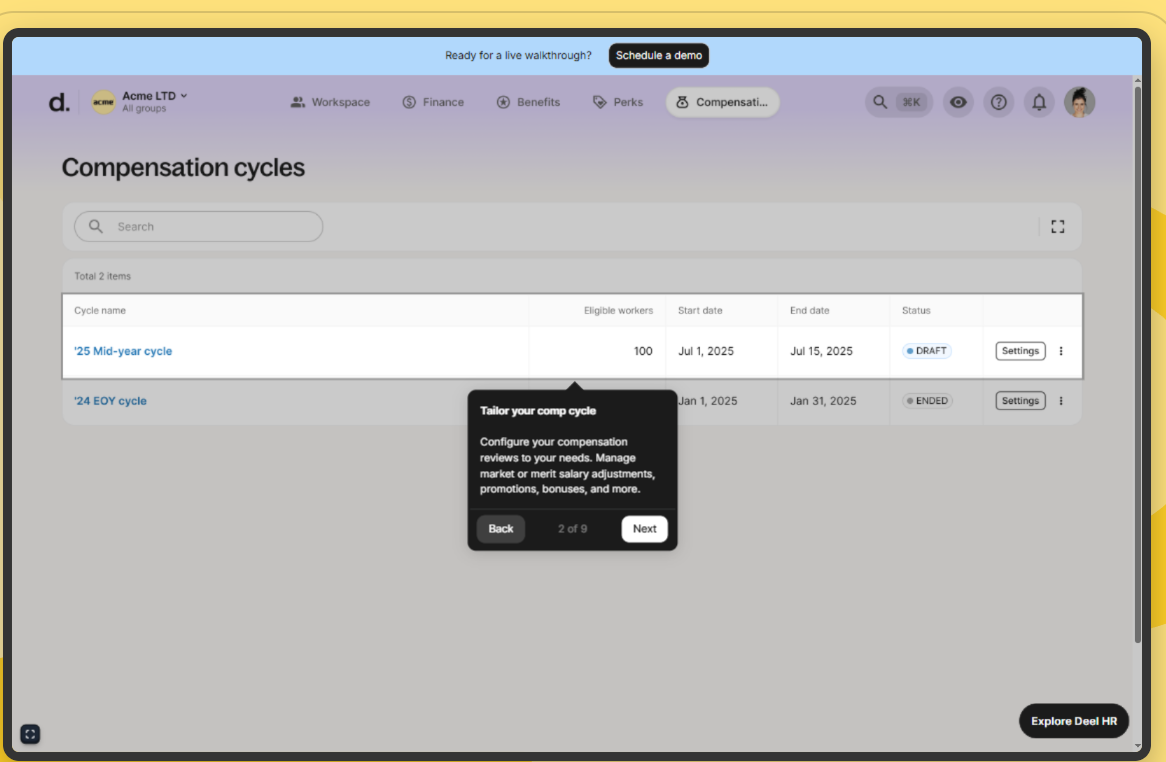The image size is (1166, 762).
Task: Click the bottom-left fullscreen corner icon
Action: 30,734
